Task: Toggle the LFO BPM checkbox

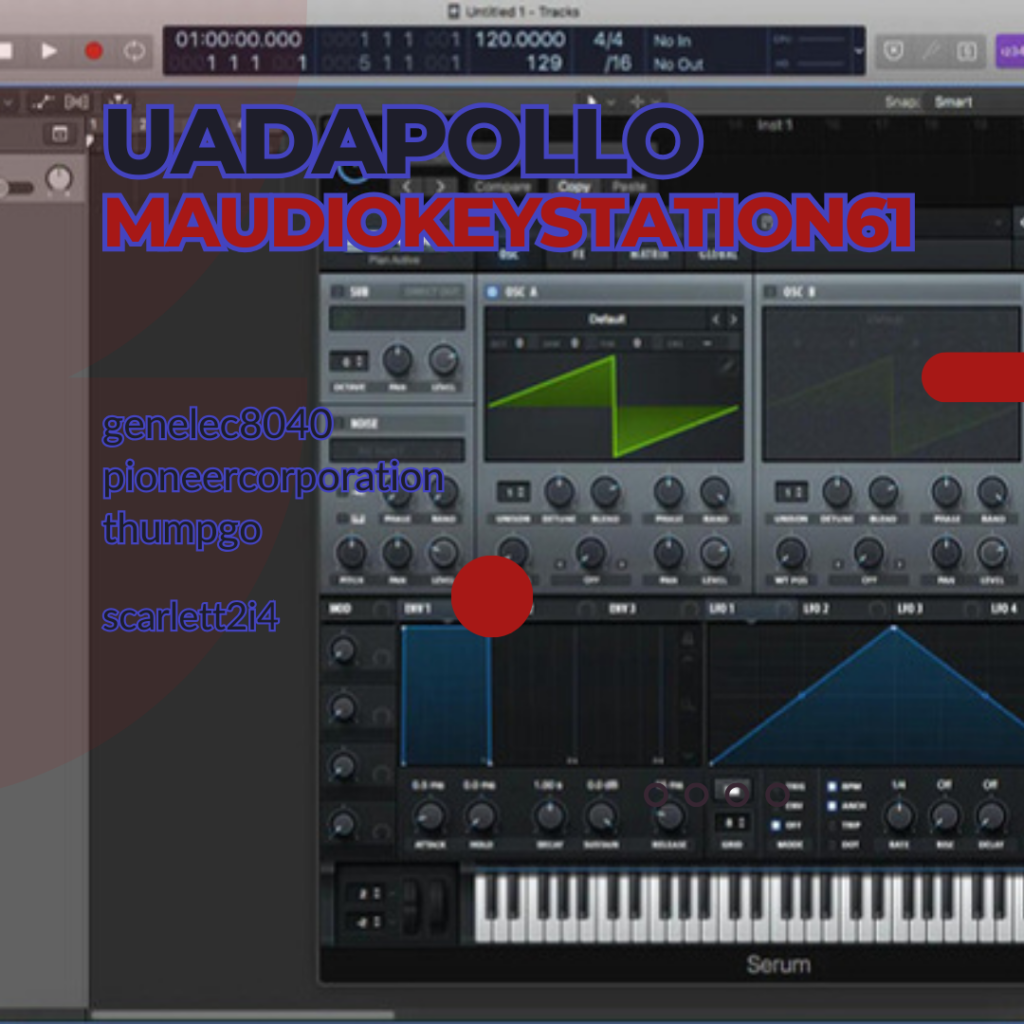Action: click(832, 786)
